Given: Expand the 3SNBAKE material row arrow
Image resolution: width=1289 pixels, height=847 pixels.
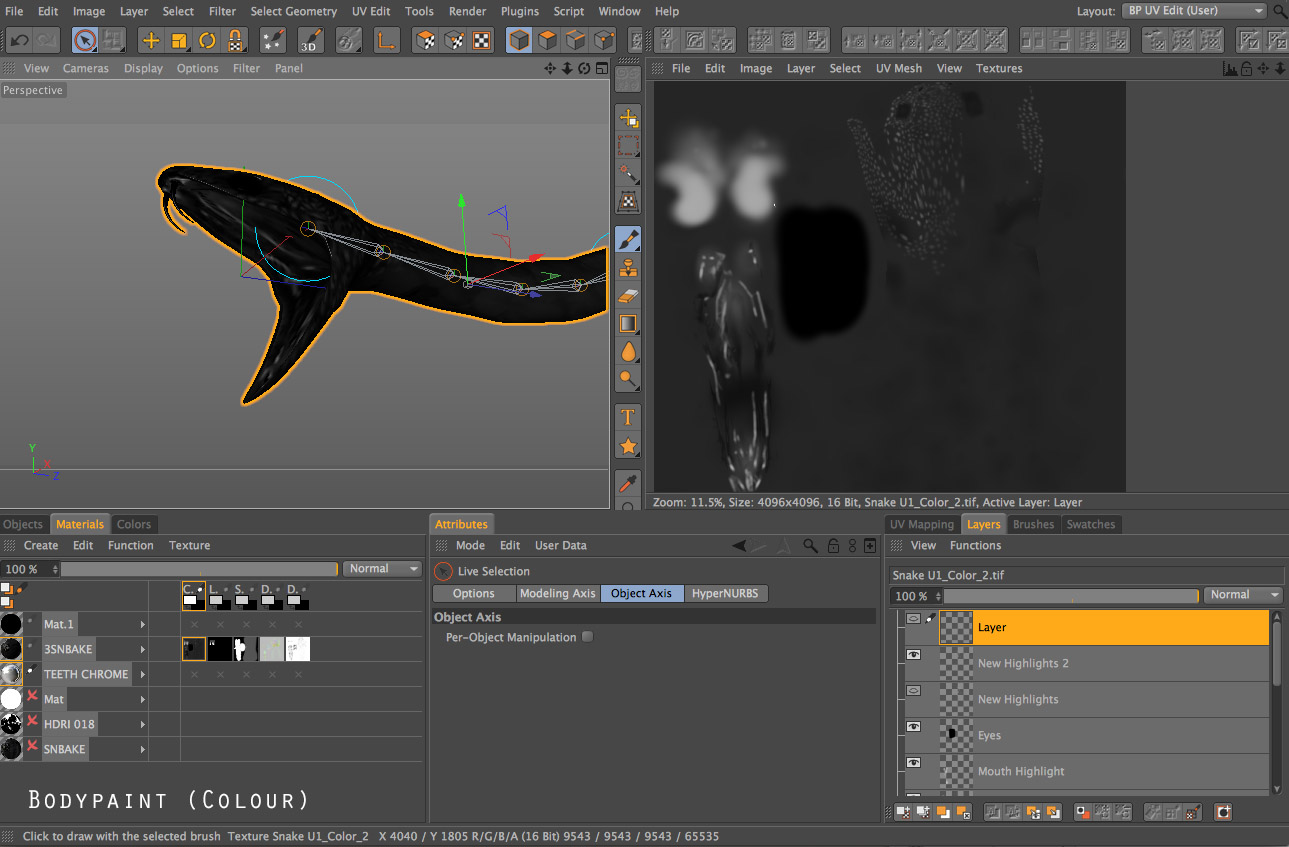Looking at the screenshot, I should [143, 650].
